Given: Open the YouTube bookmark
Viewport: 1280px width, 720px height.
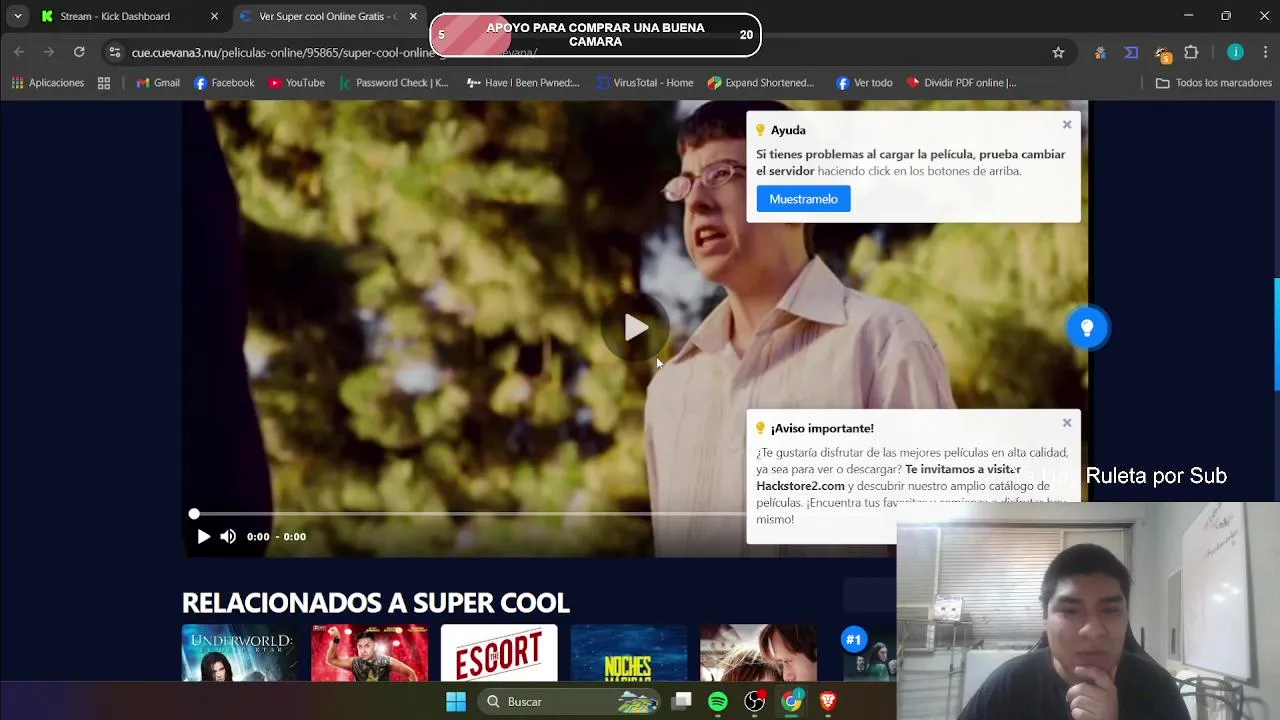Looking at the screenshot, I should pyautogui.click(x=296, y=83).
